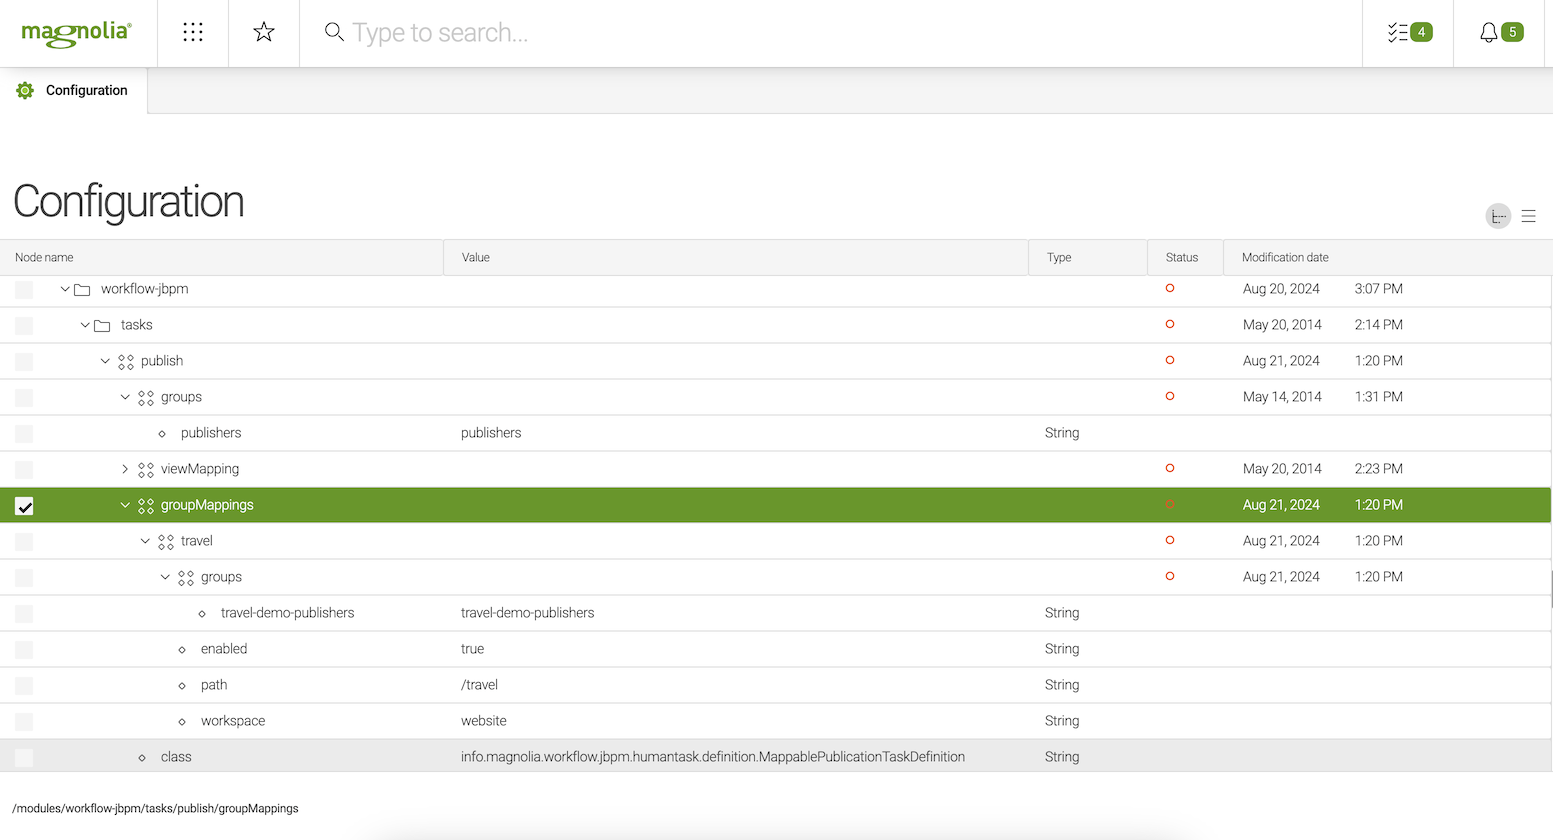
Task: Collapse the publish node
Action: [105, 361]
